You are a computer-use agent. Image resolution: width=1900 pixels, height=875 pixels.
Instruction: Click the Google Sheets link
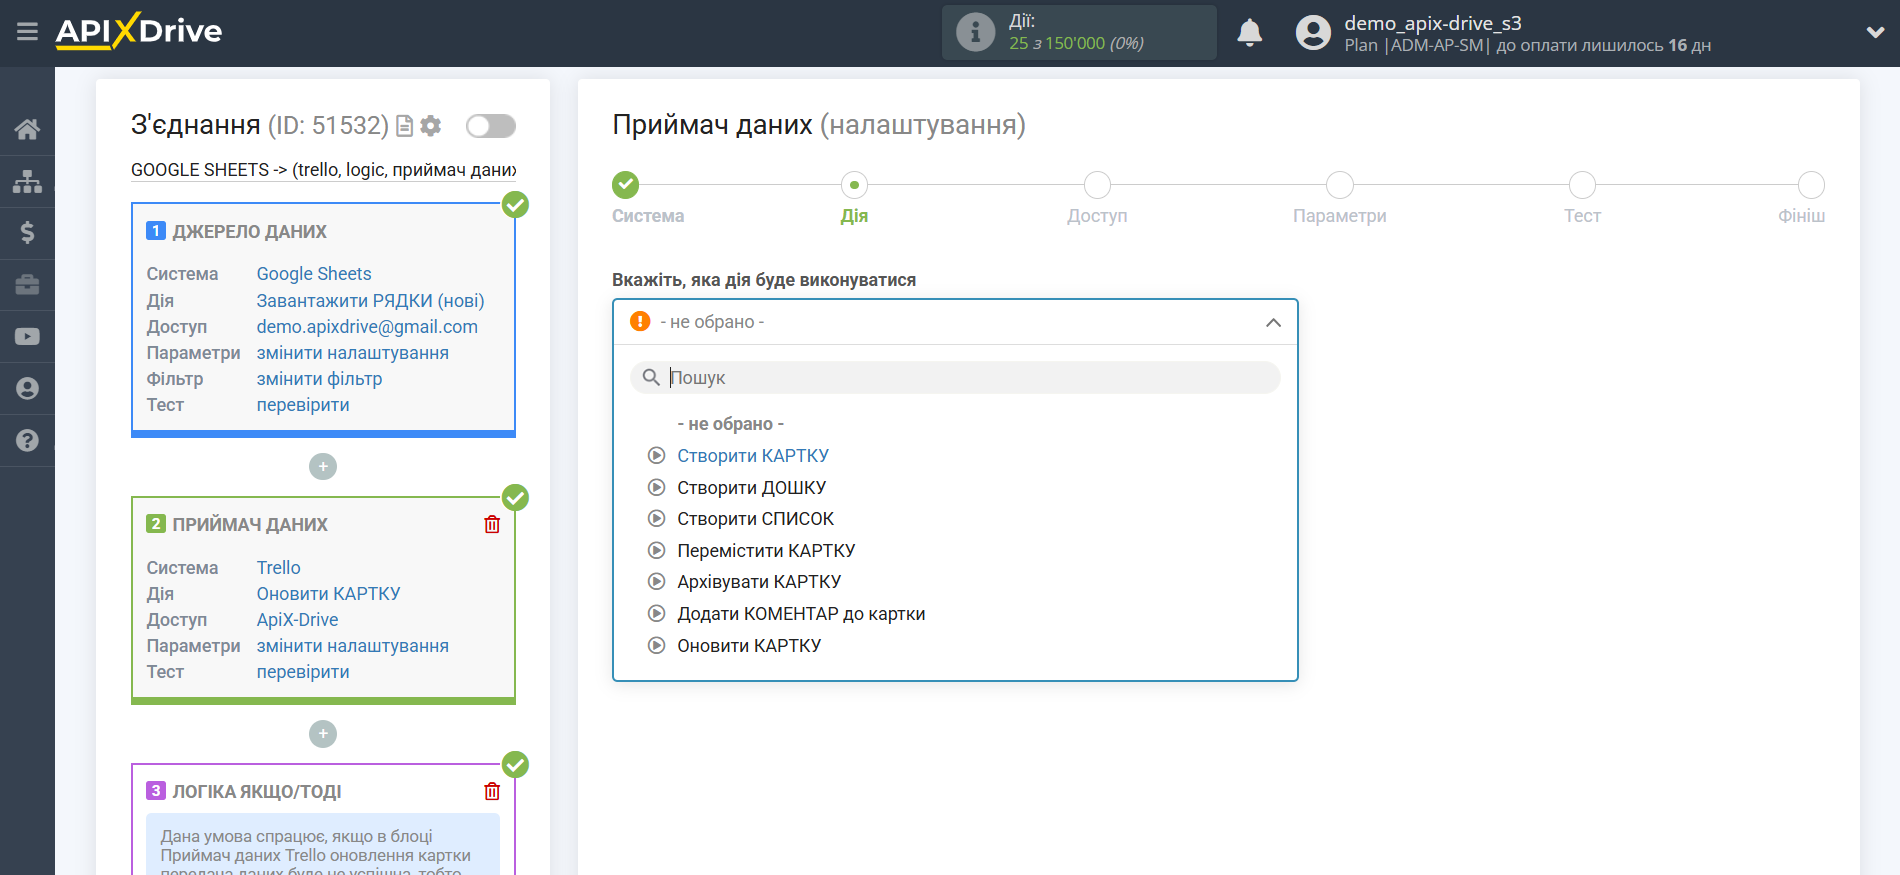tap(314, 274)
